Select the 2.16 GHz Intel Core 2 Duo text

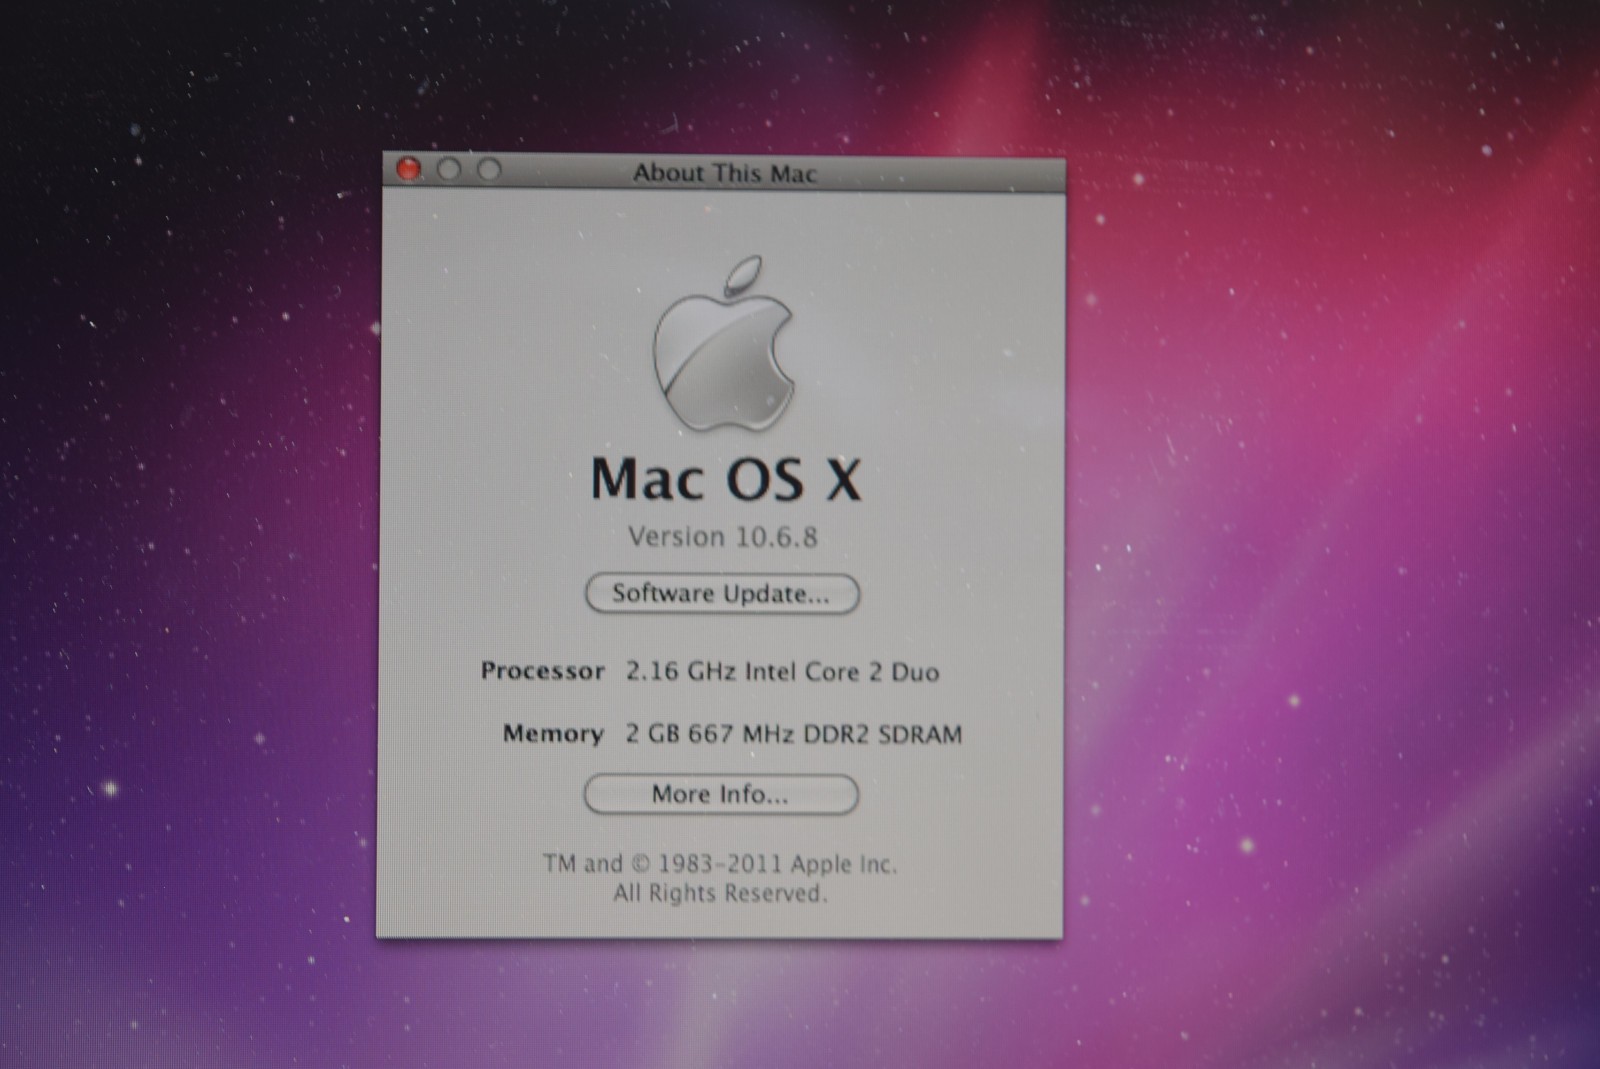point(782,671)
